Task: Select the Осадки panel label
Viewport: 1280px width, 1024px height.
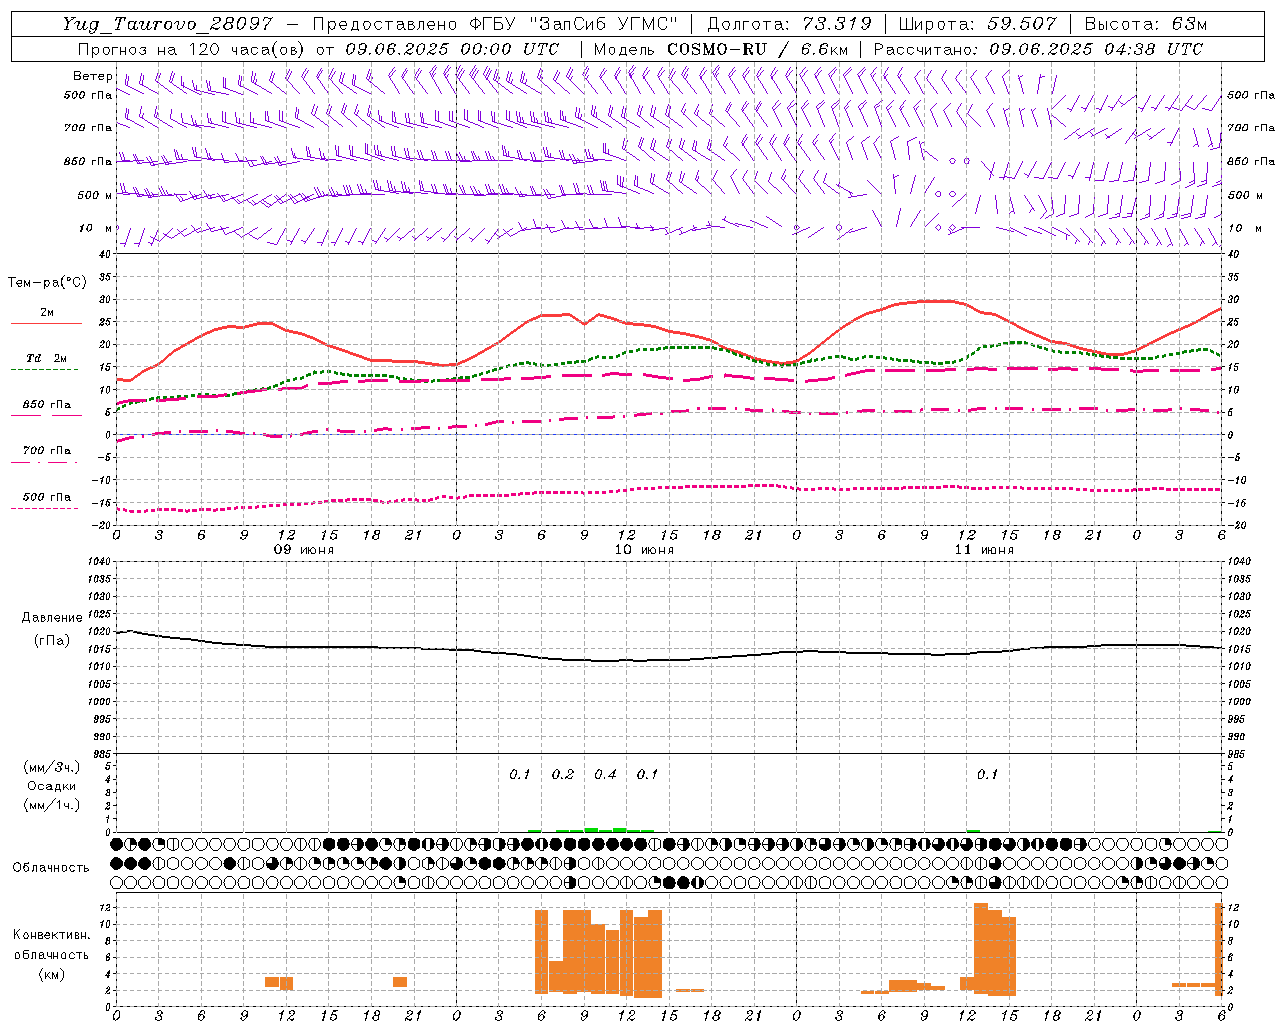Action: (52, 786)
